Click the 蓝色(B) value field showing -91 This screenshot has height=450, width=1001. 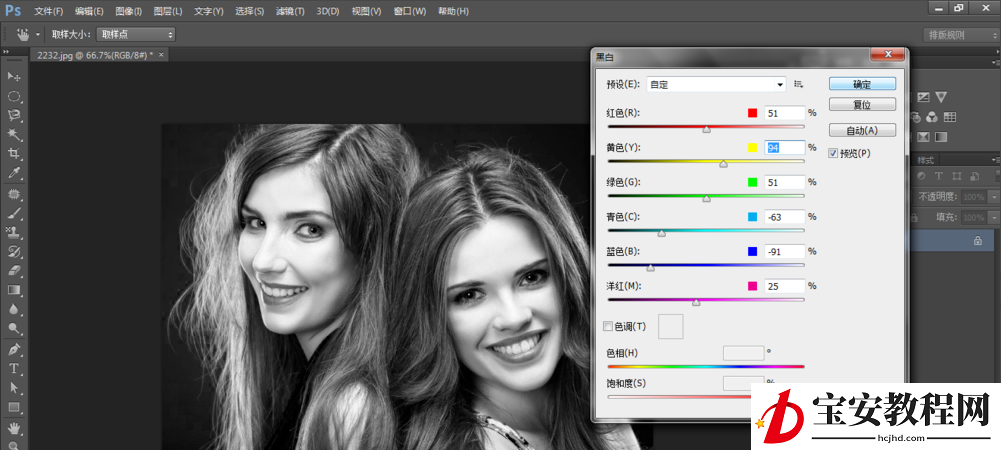pos(785,251)
